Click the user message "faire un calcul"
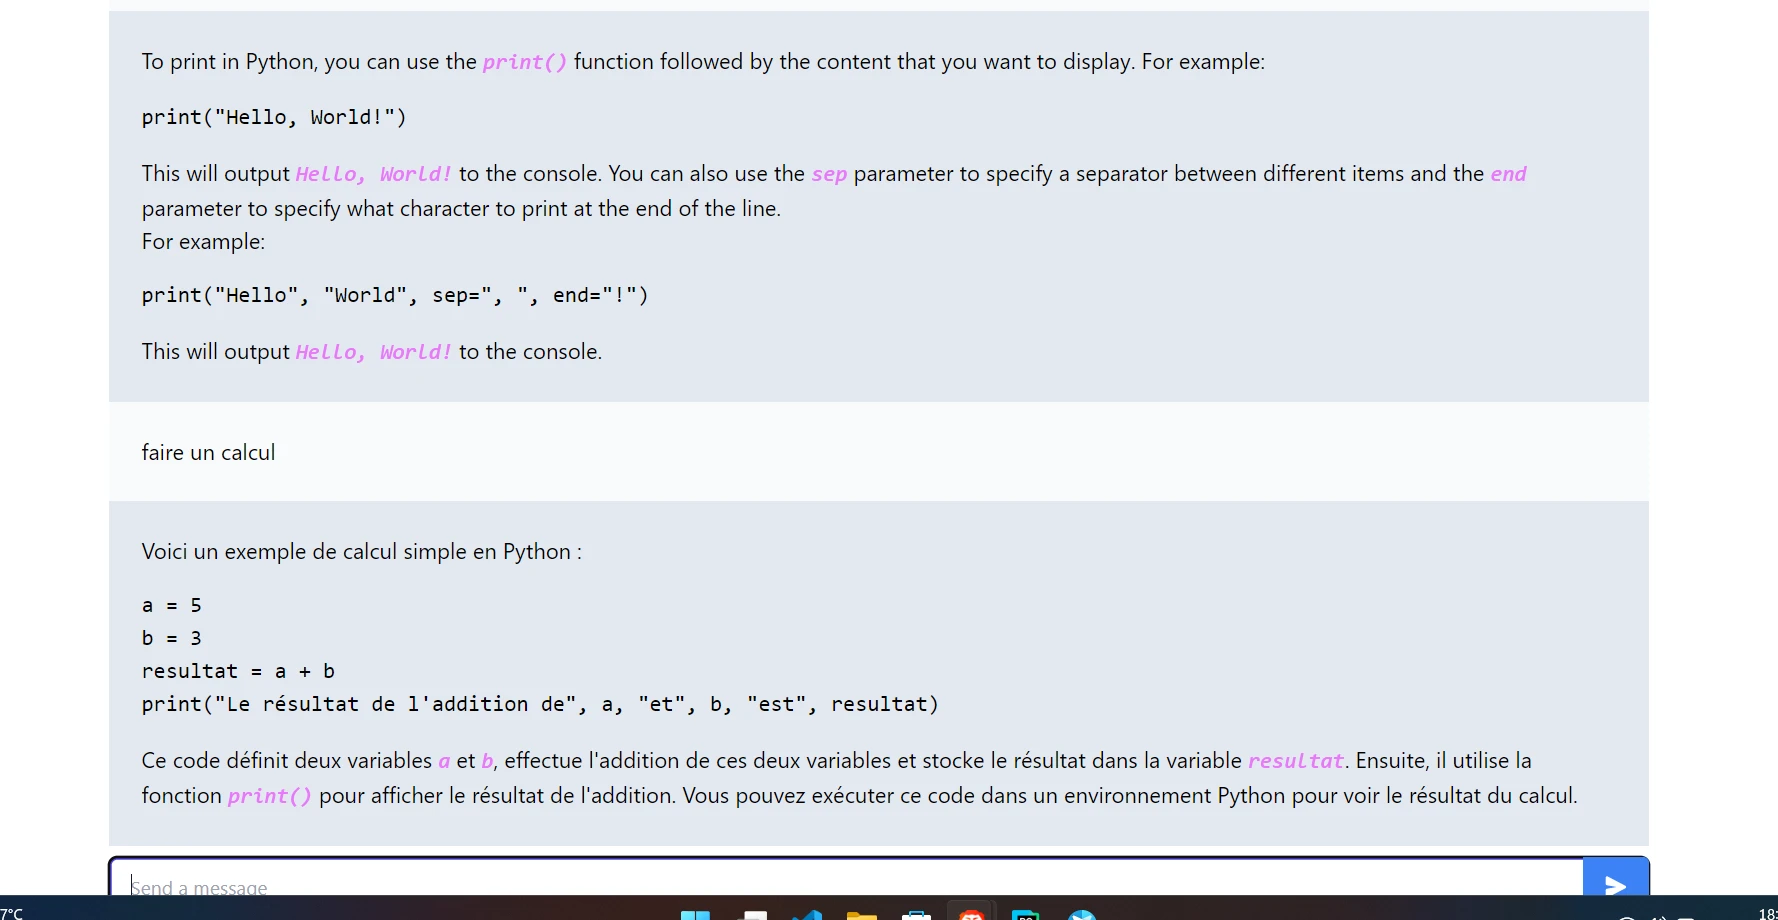Image resolution: width=1778 pixels, height=920 pixels. click(x=208, y=453)
